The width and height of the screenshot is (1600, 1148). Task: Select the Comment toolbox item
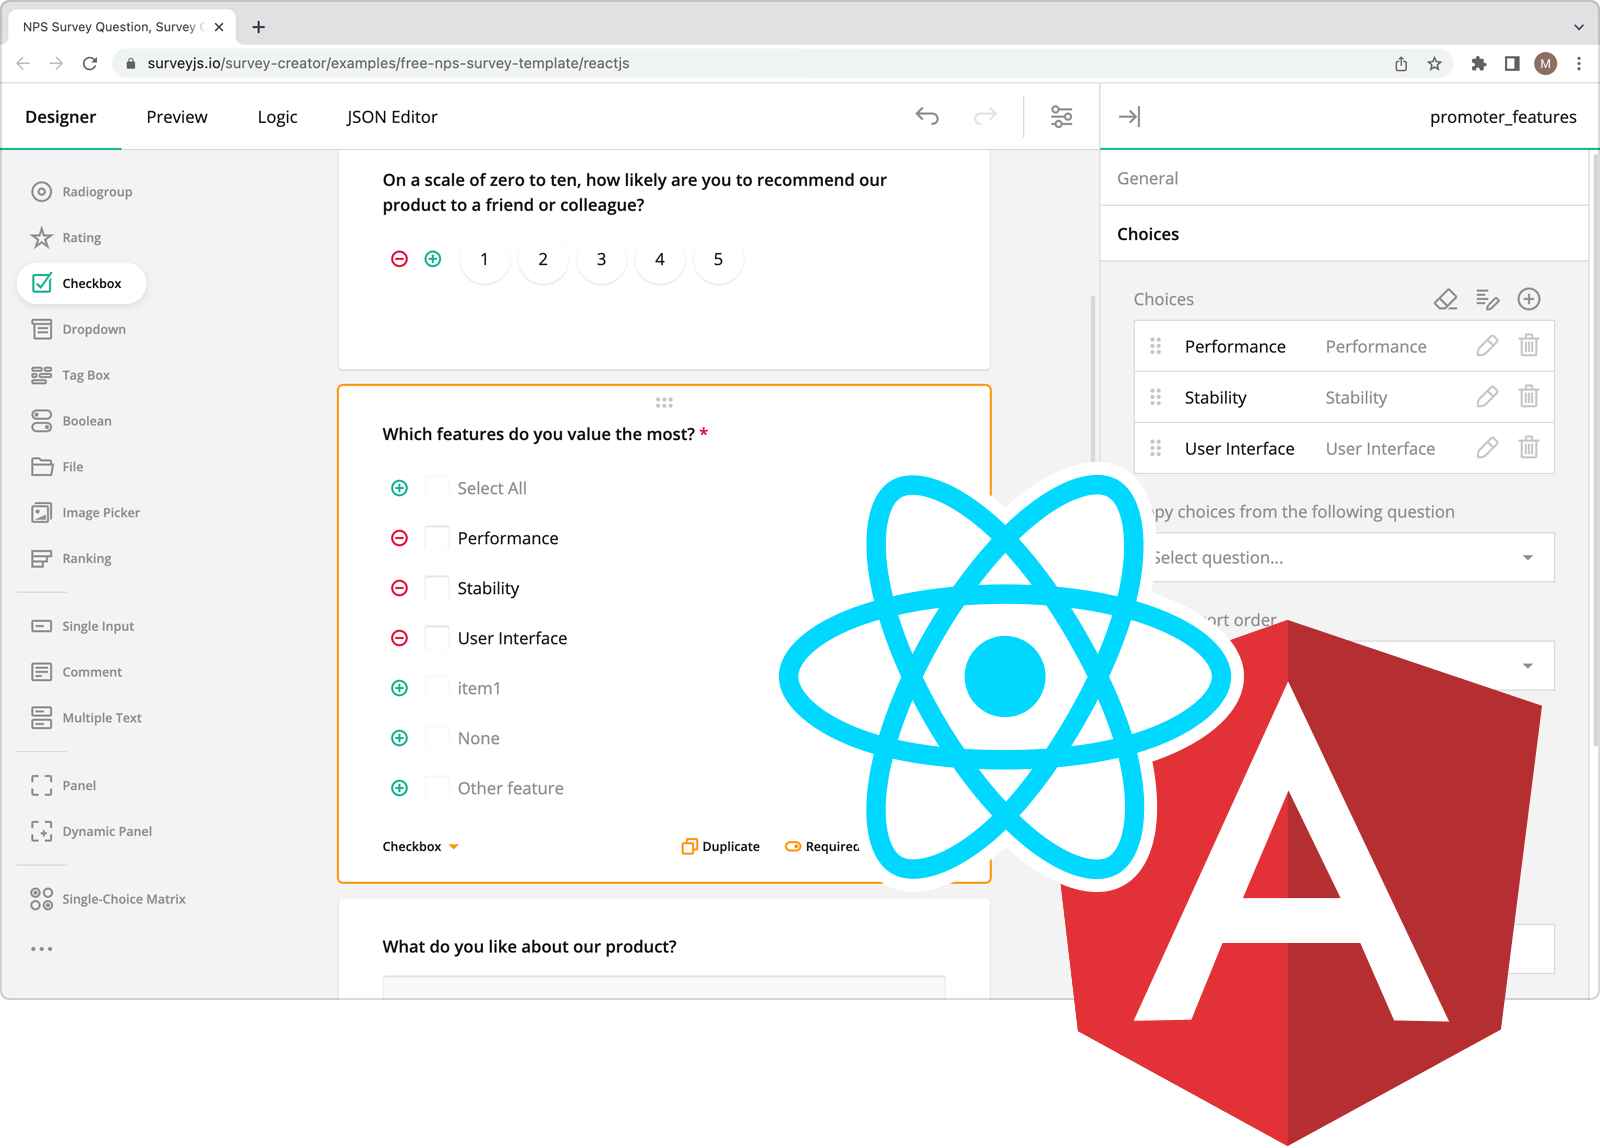pos(77,673)
